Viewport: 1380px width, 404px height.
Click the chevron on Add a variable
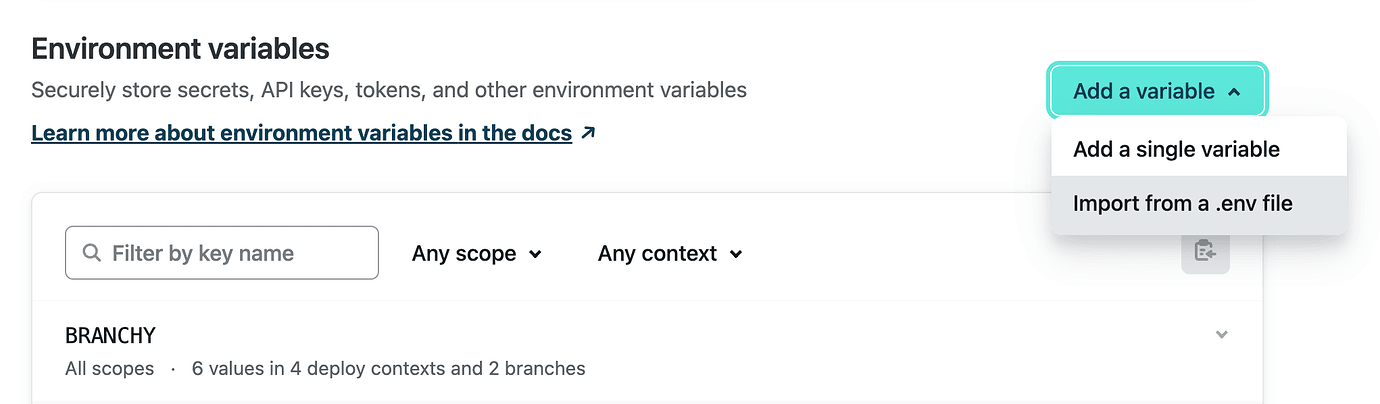[1234, 92]
